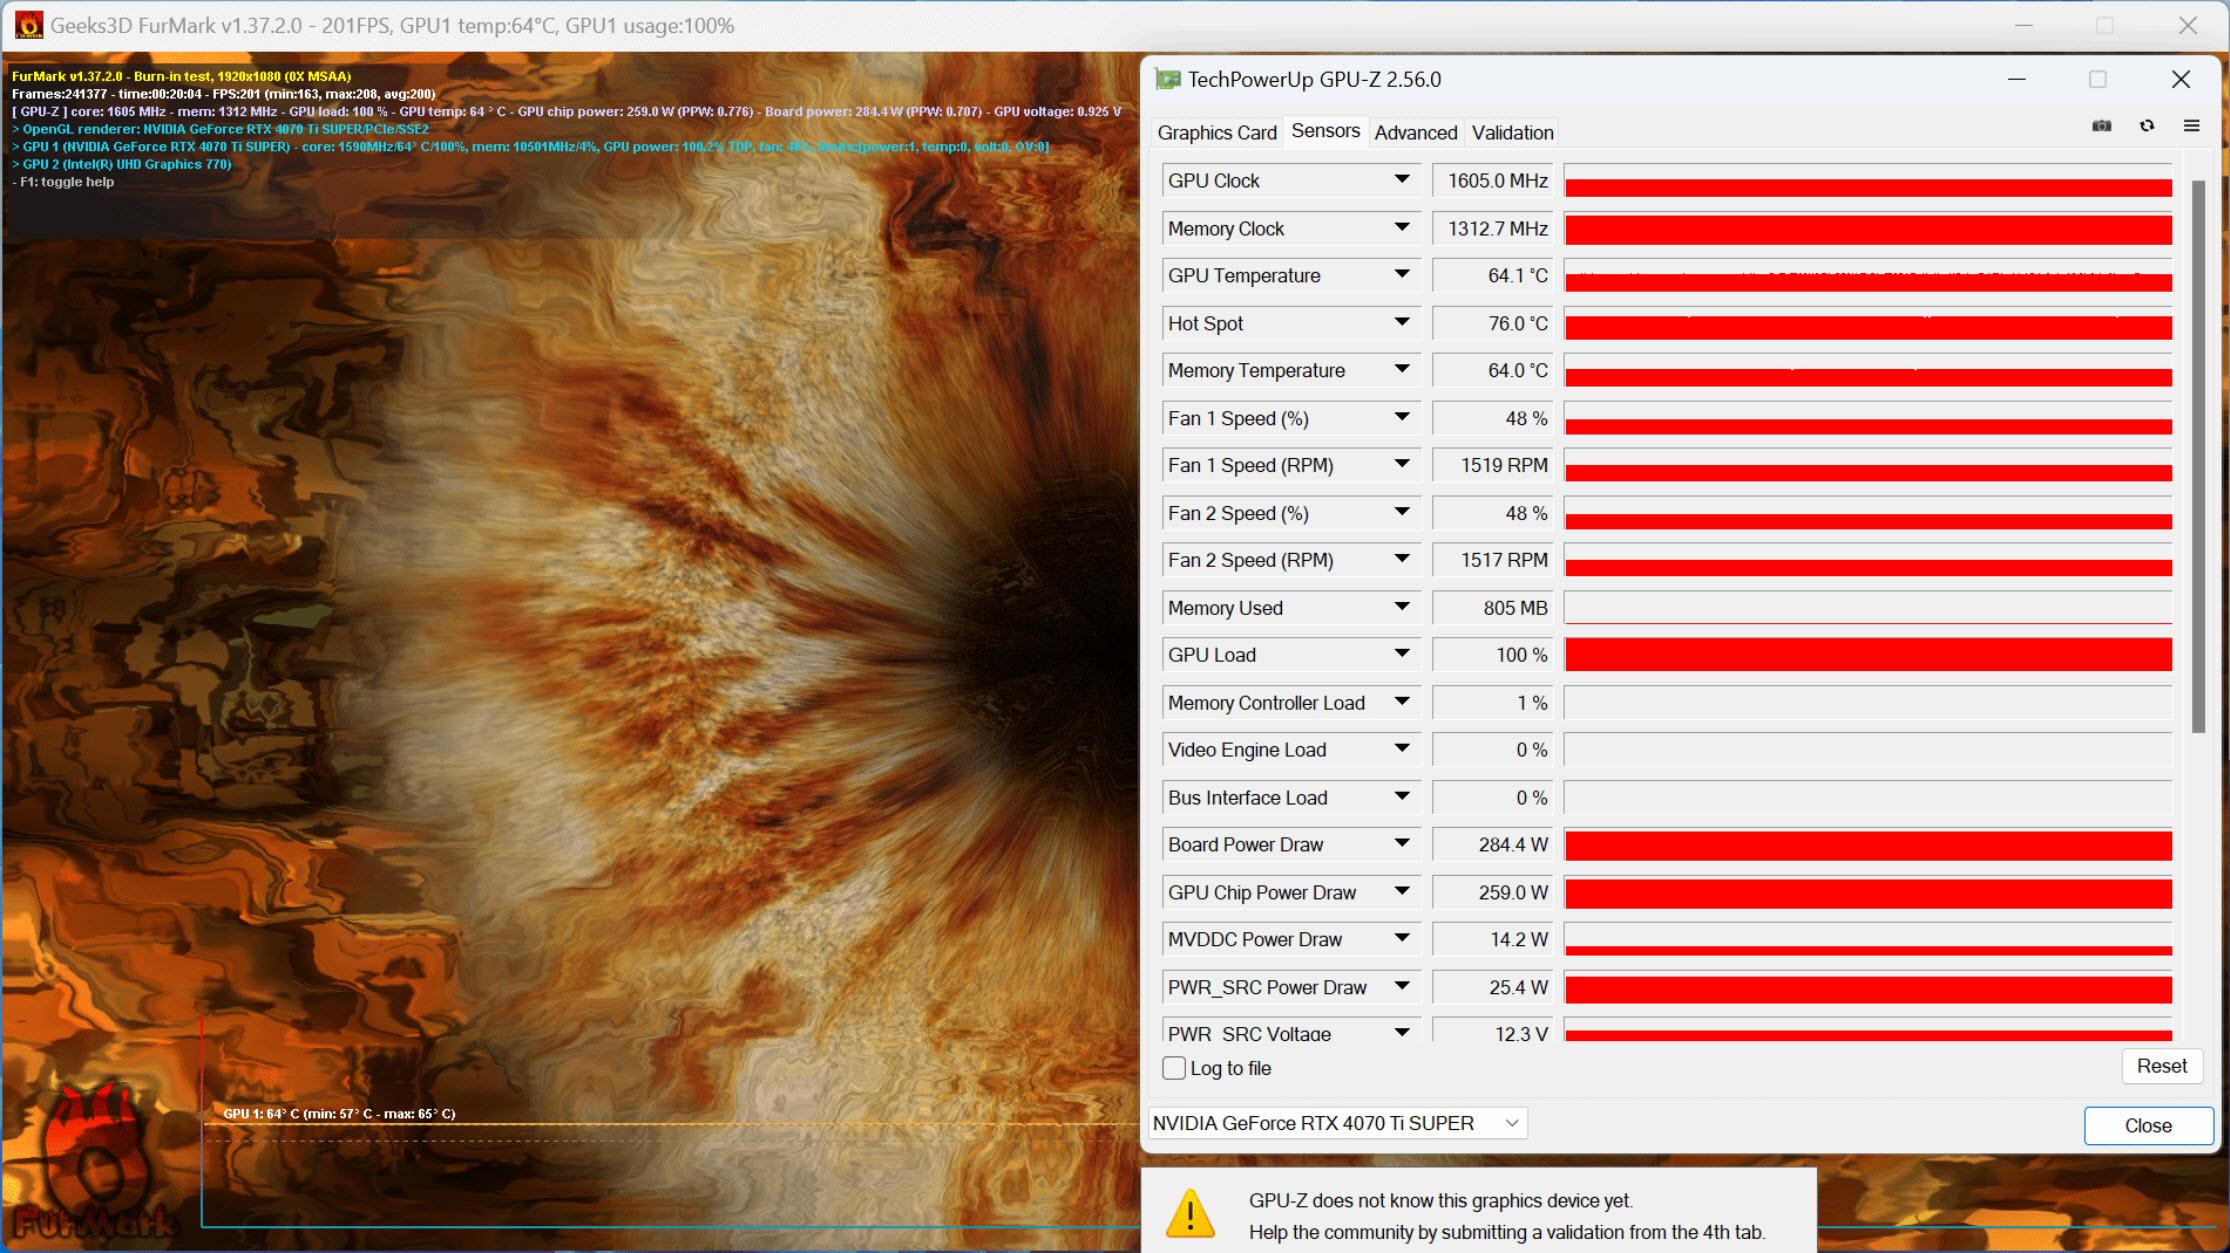Expand the GPU Temperature sensor dropdown
2230x1253 pixels.
pyautogui.click(x=1403, y=276)
